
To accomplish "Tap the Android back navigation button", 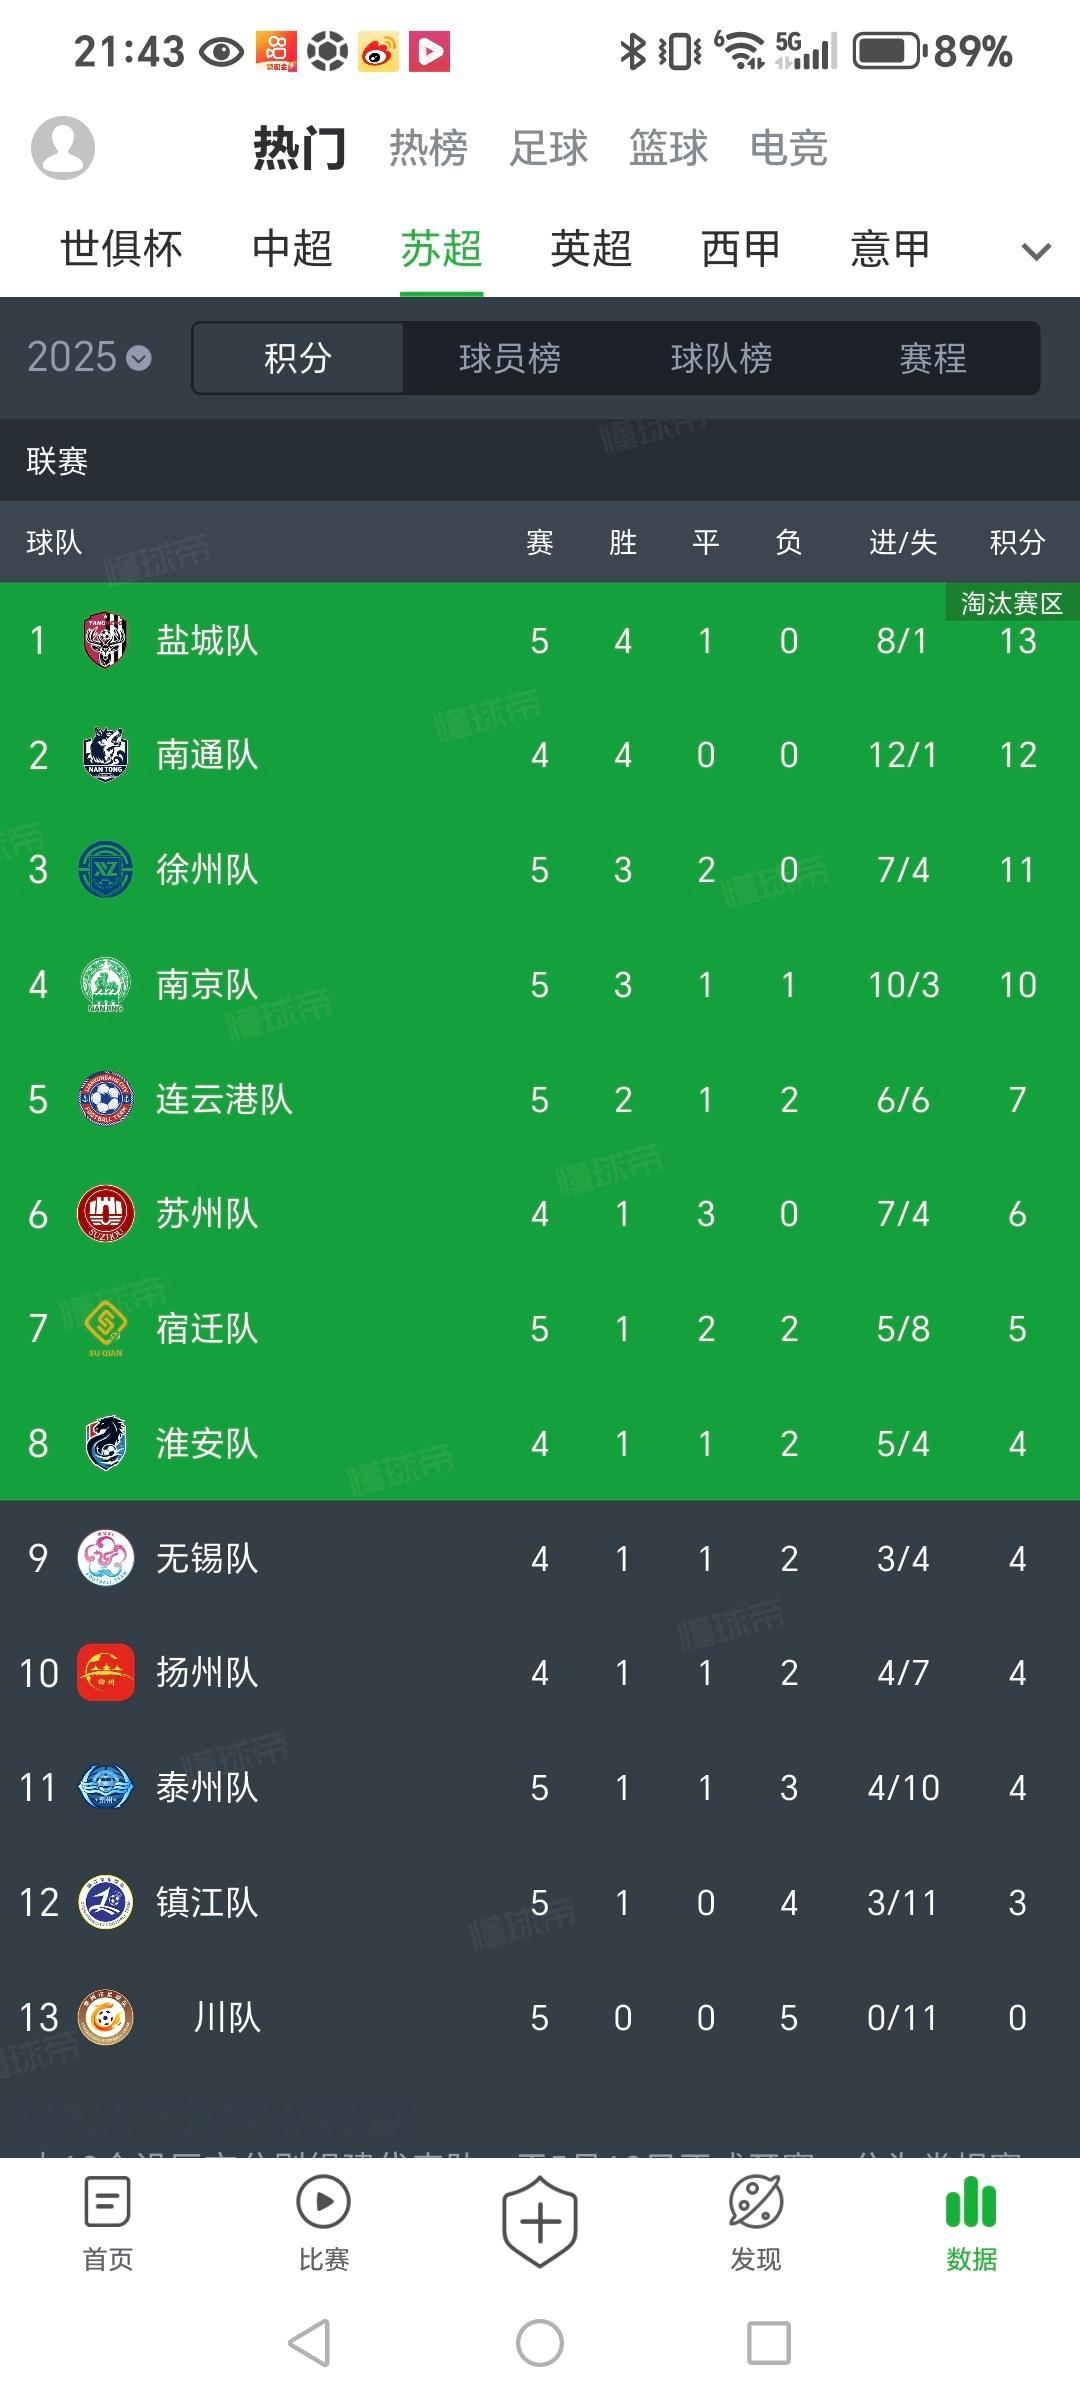I will point(309,2343).
